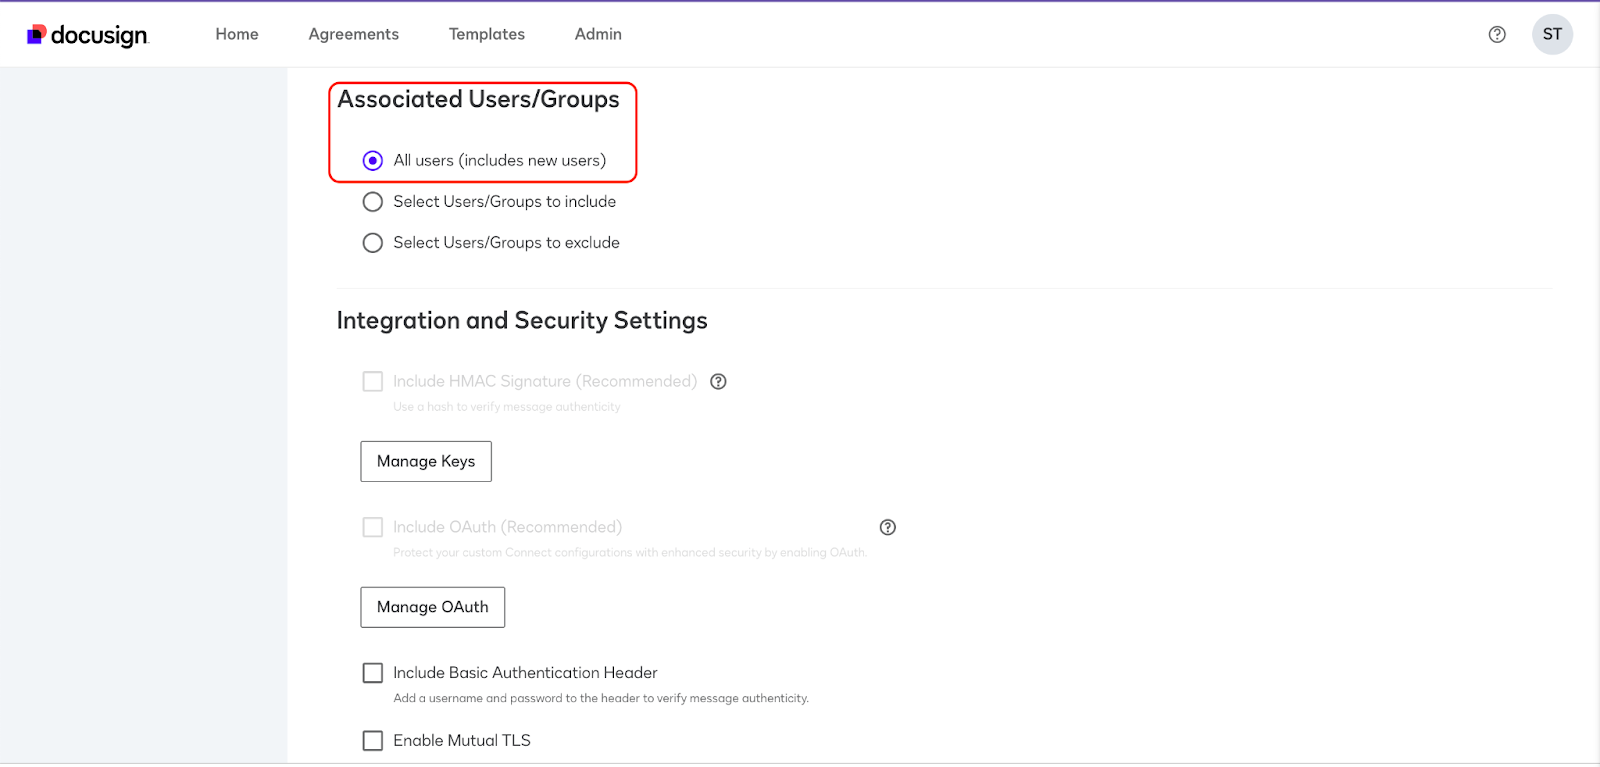The width and height of the screenshot is (1600, 767).
Task: Open the ST user profile avatar
Action: click(1552, 35)
